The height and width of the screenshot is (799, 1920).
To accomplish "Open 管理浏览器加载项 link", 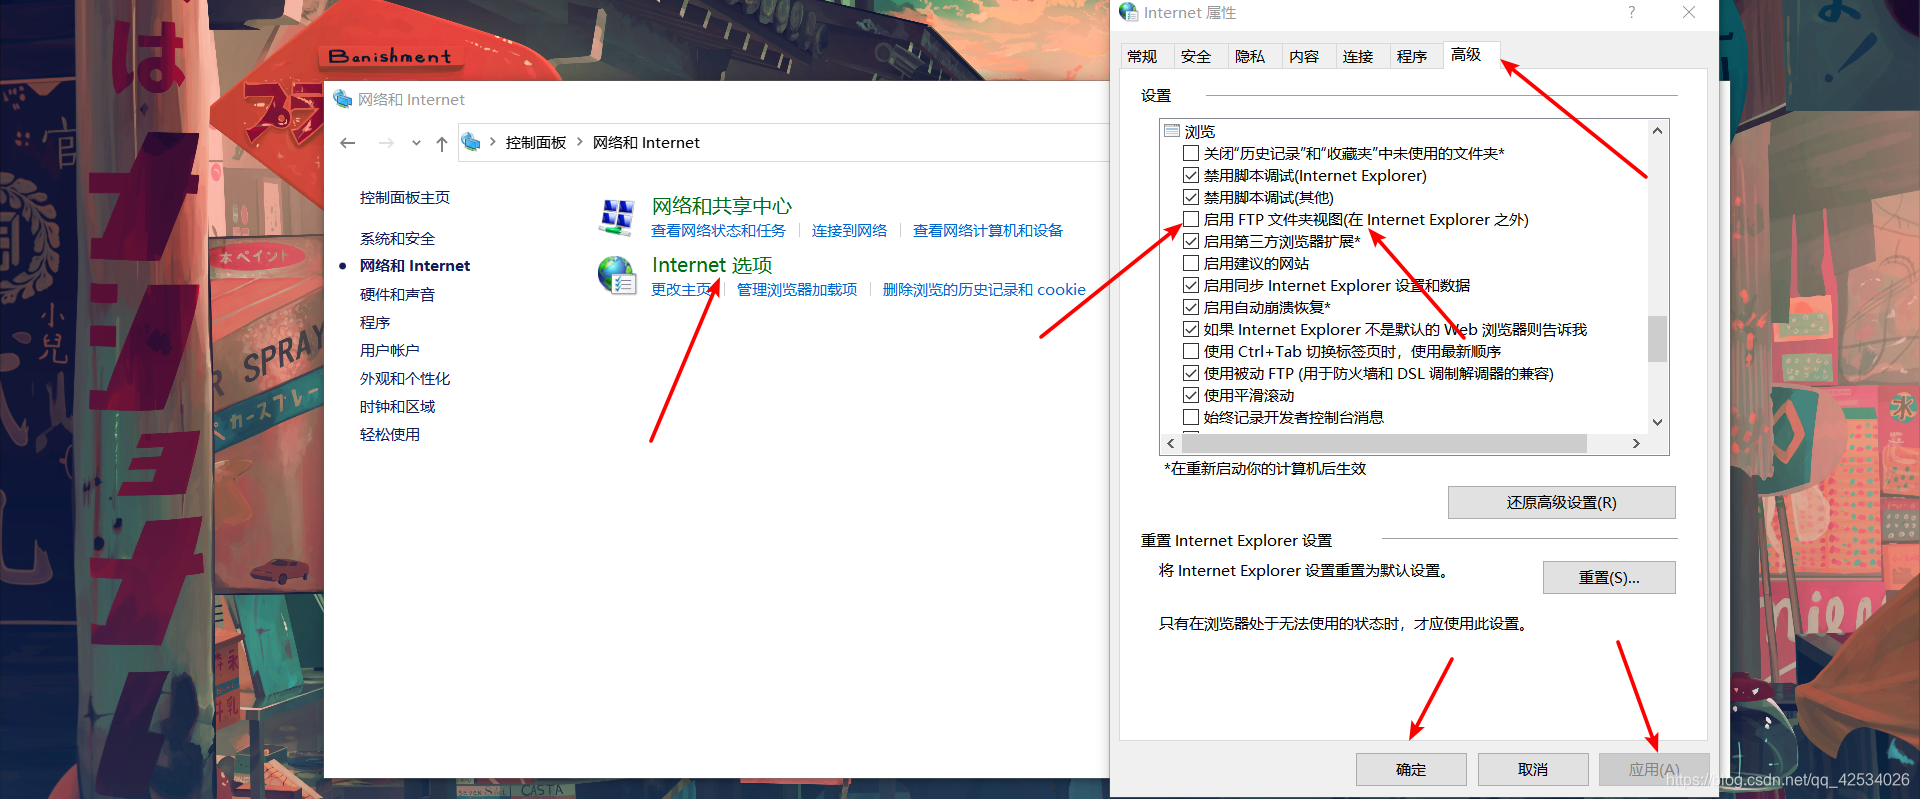I will [797, 290].
